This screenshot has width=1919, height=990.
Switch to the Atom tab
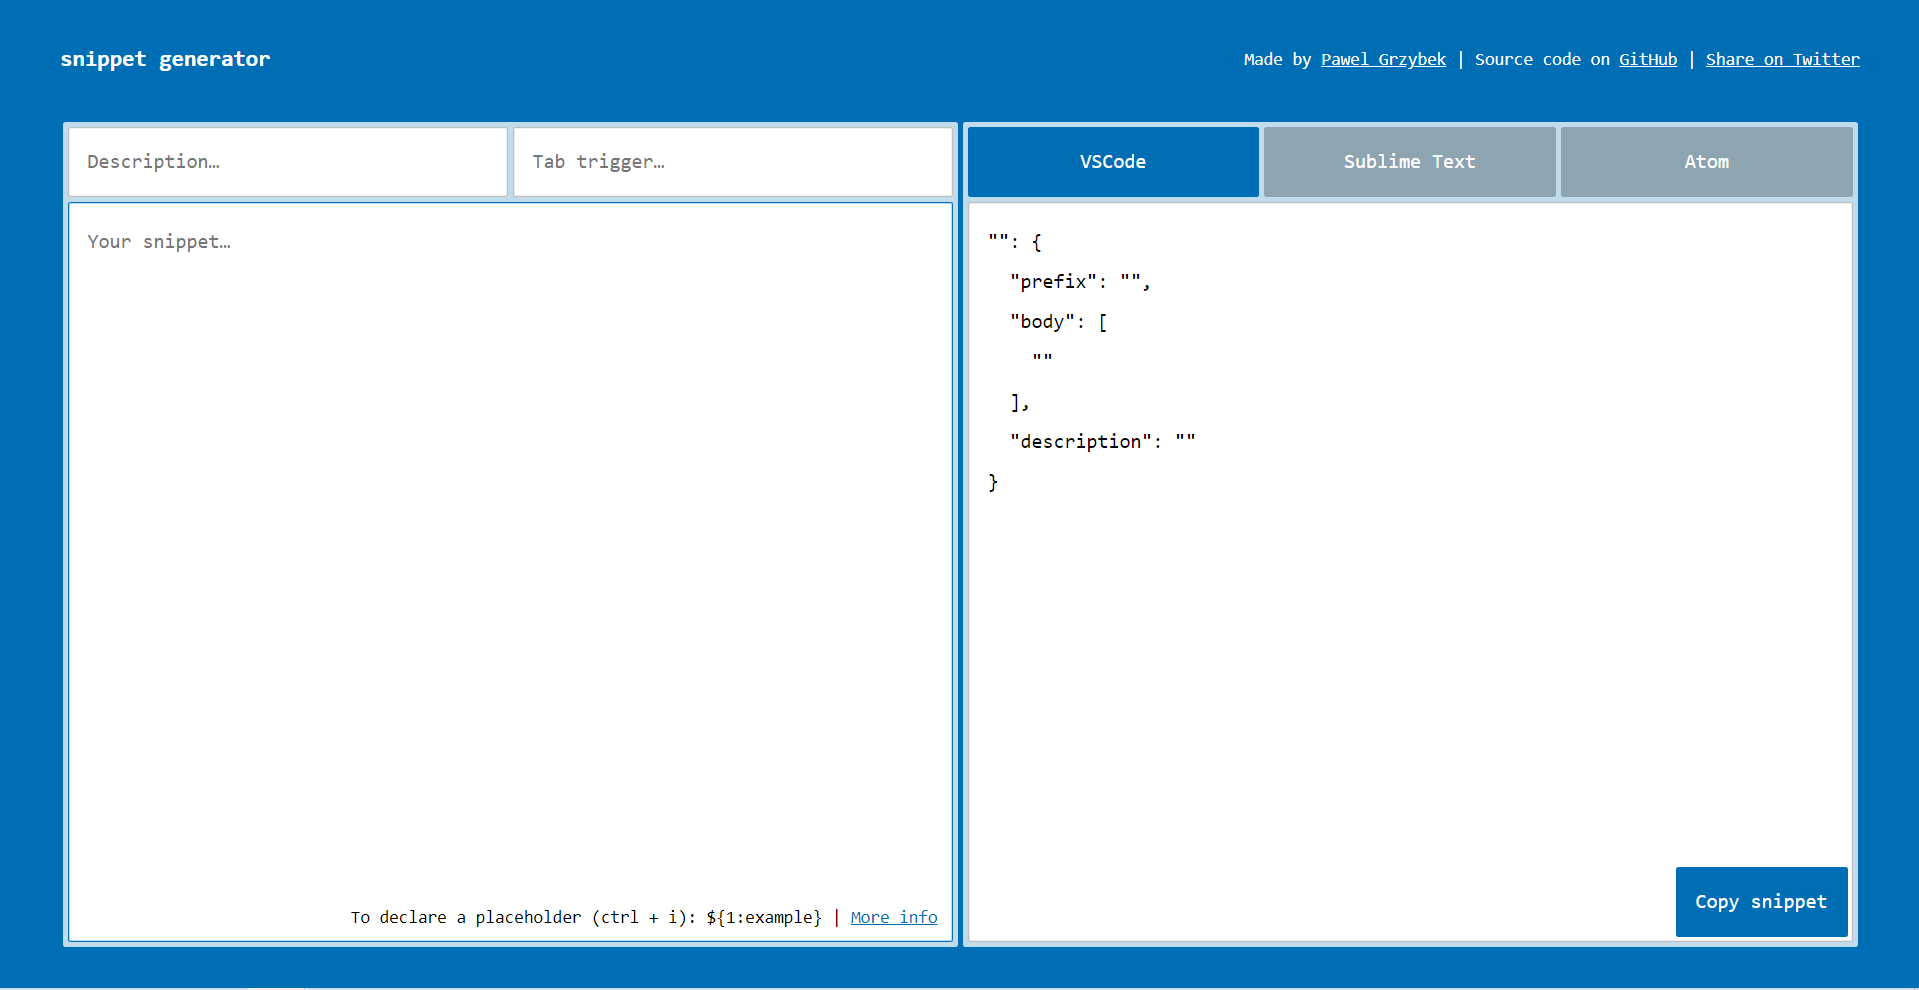pos(1706,162)
